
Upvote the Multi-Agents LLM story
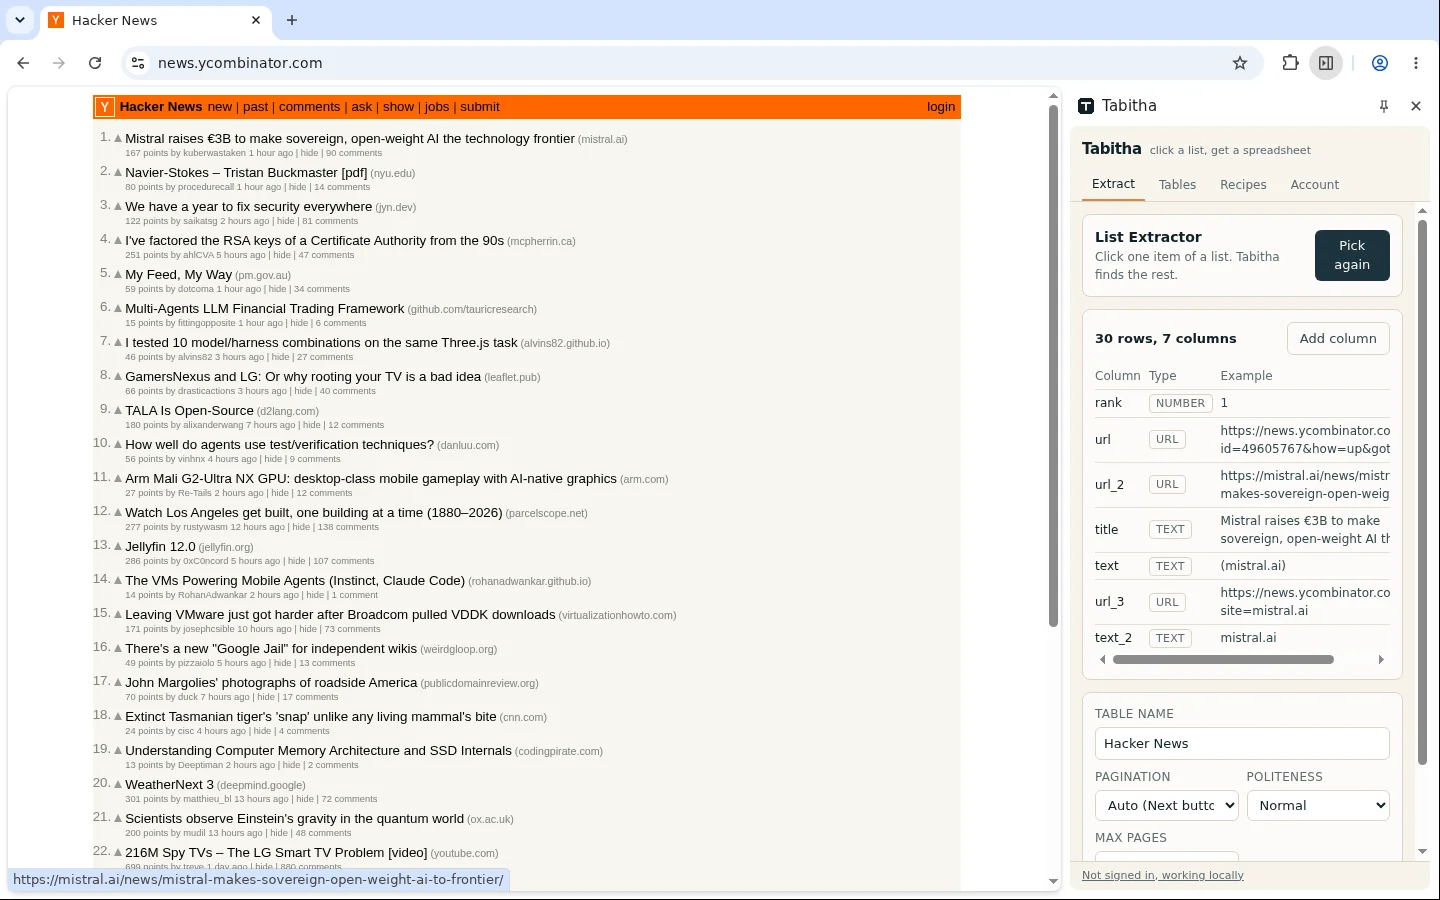click(118, 309)
